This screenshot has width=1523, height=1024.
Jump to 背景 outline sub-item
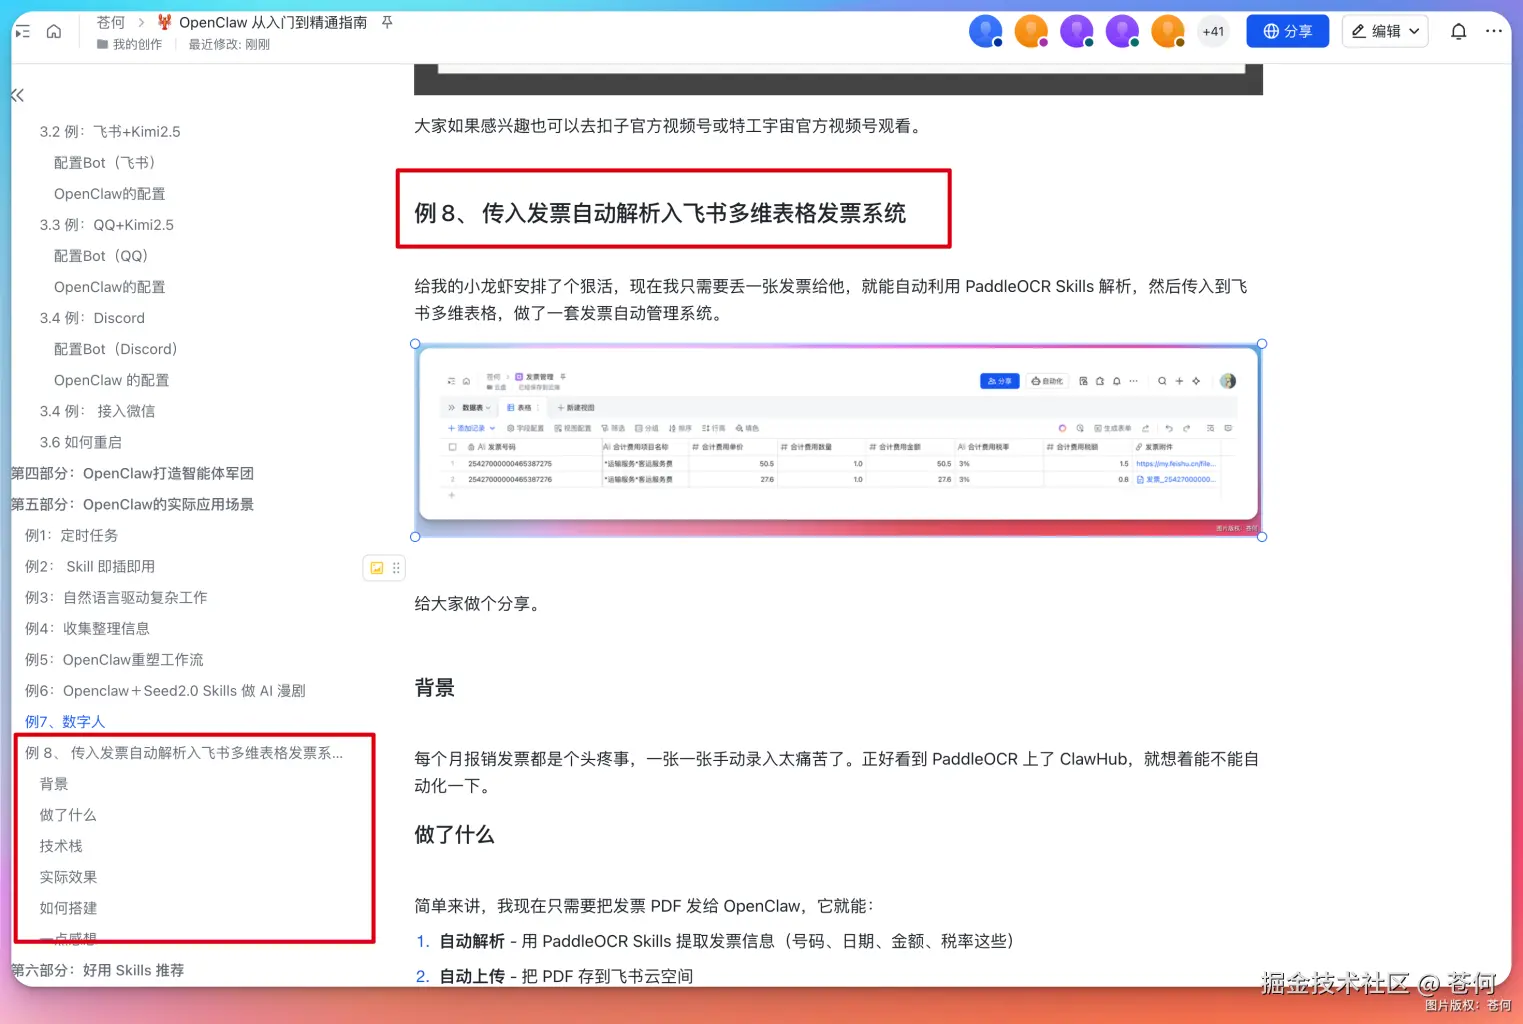point(54,784)
